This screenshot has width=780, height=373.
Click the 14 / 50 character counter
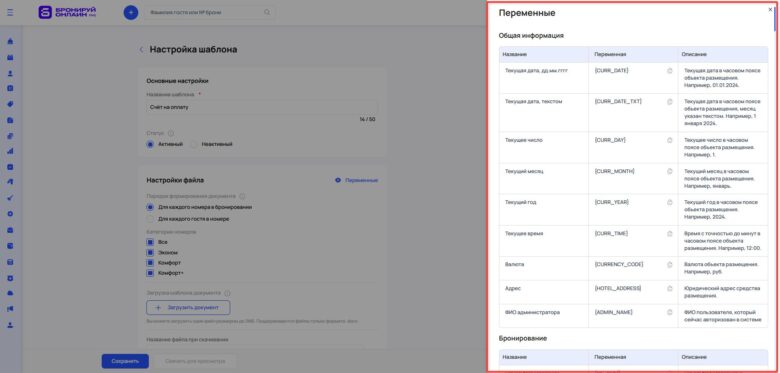point(367,119)
